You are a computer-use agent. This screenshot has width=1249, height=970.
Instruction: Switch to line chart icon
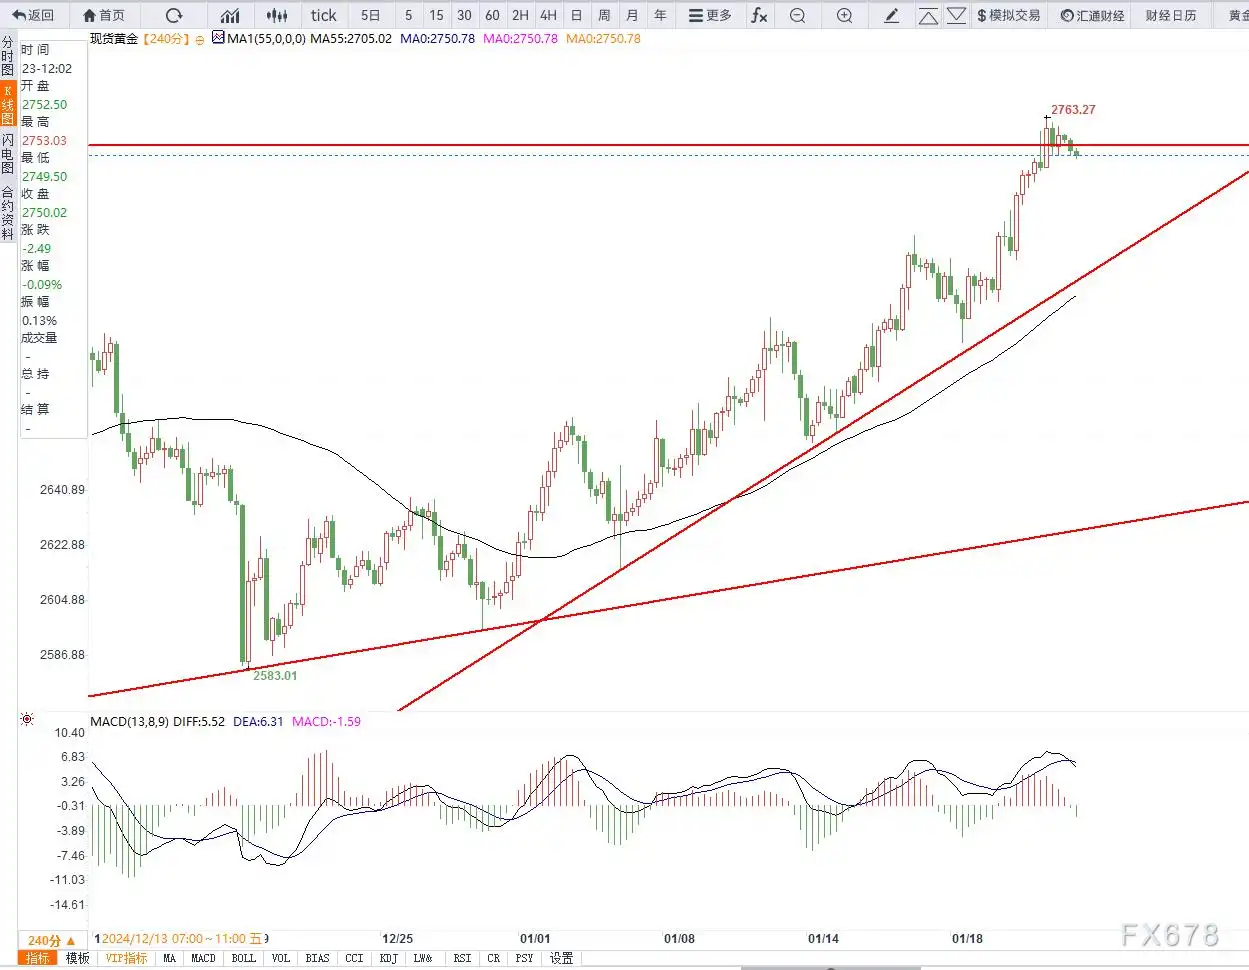[x=230, y=15]
